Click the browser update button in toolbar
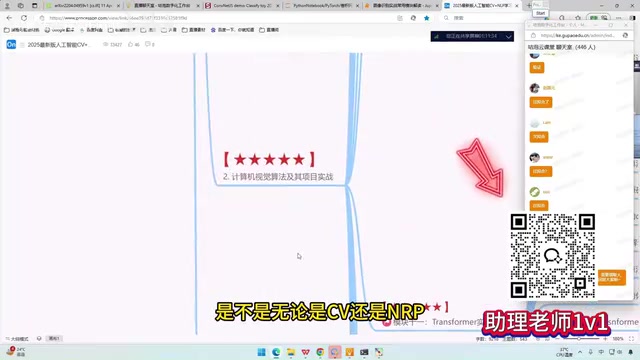The height and width of the screenshot is (360, 640). tap(598, 18)
